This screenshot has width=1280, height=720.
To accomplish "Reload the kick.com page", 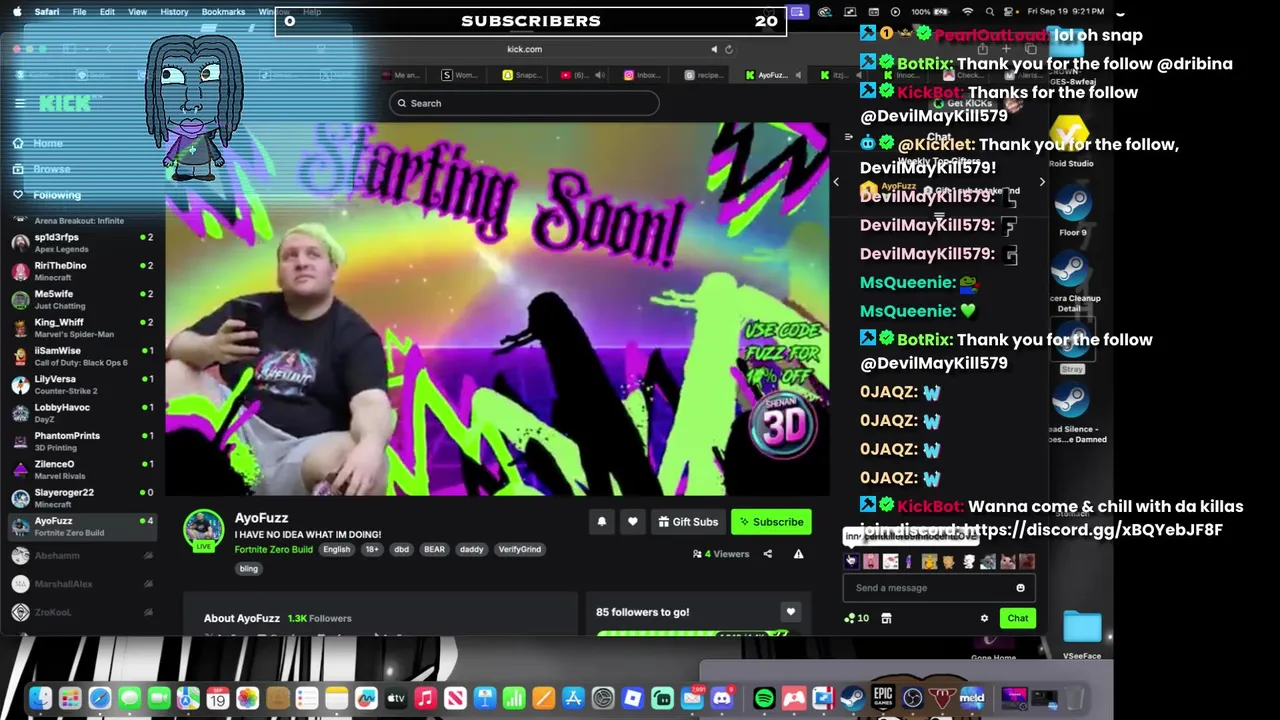I will pos(729,49).
